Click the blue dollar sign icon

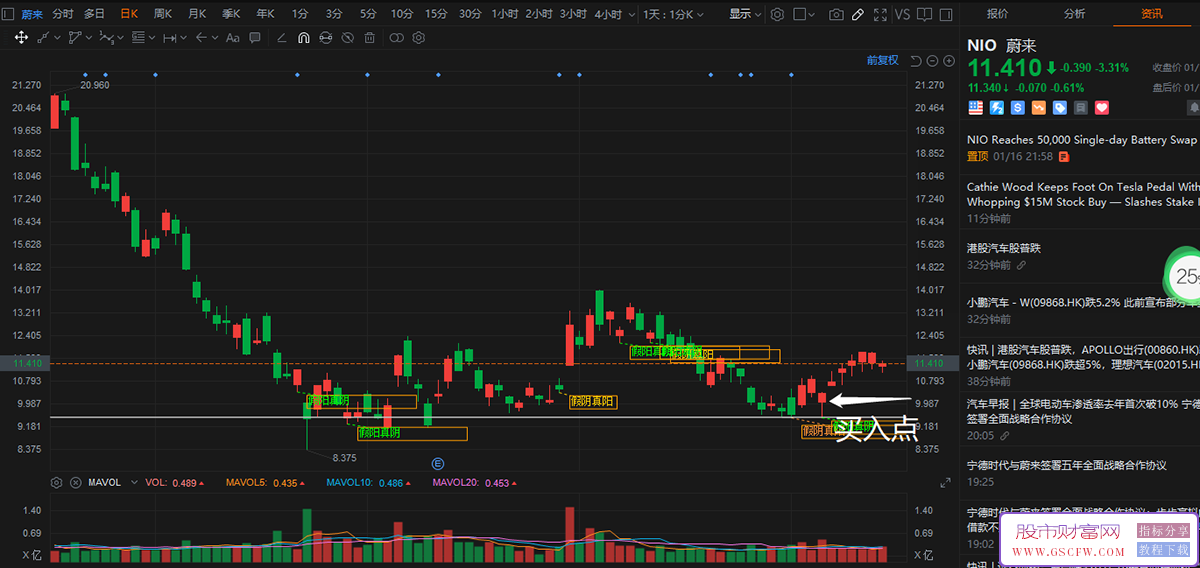click(x=1018, y=107)
